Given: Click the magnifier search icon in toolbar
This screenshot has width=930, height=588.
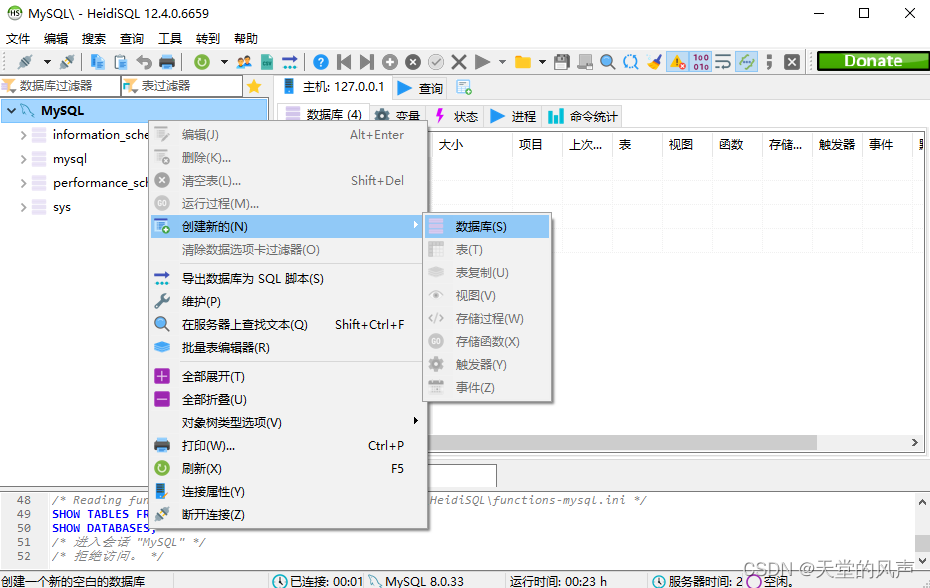Looking at the screenshot, I should click(607, 61).
